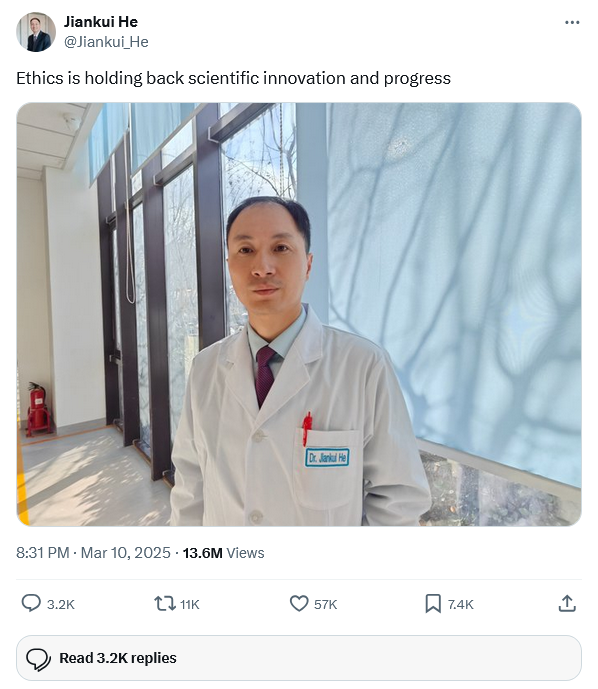Click Jiankui He's profile avatar
Image resolution: width=598 pixels, height=689 pixels.
[36, 32]
